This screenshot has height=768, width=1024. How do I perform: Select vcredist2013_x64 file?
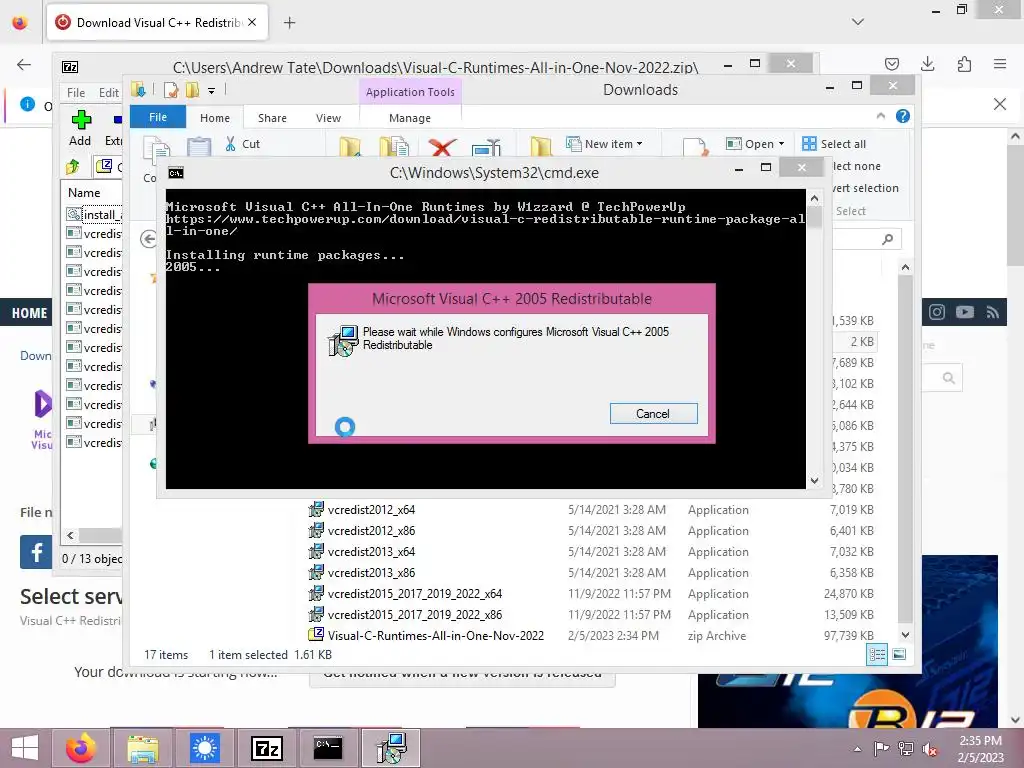[x=371, y=551]
